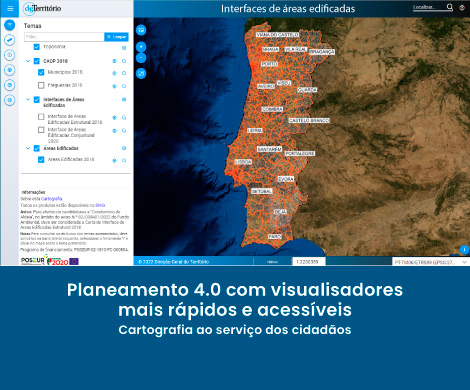
Task: Open settings icon for Freguesias 2018 layer
Action: click(x=114, y=86)
